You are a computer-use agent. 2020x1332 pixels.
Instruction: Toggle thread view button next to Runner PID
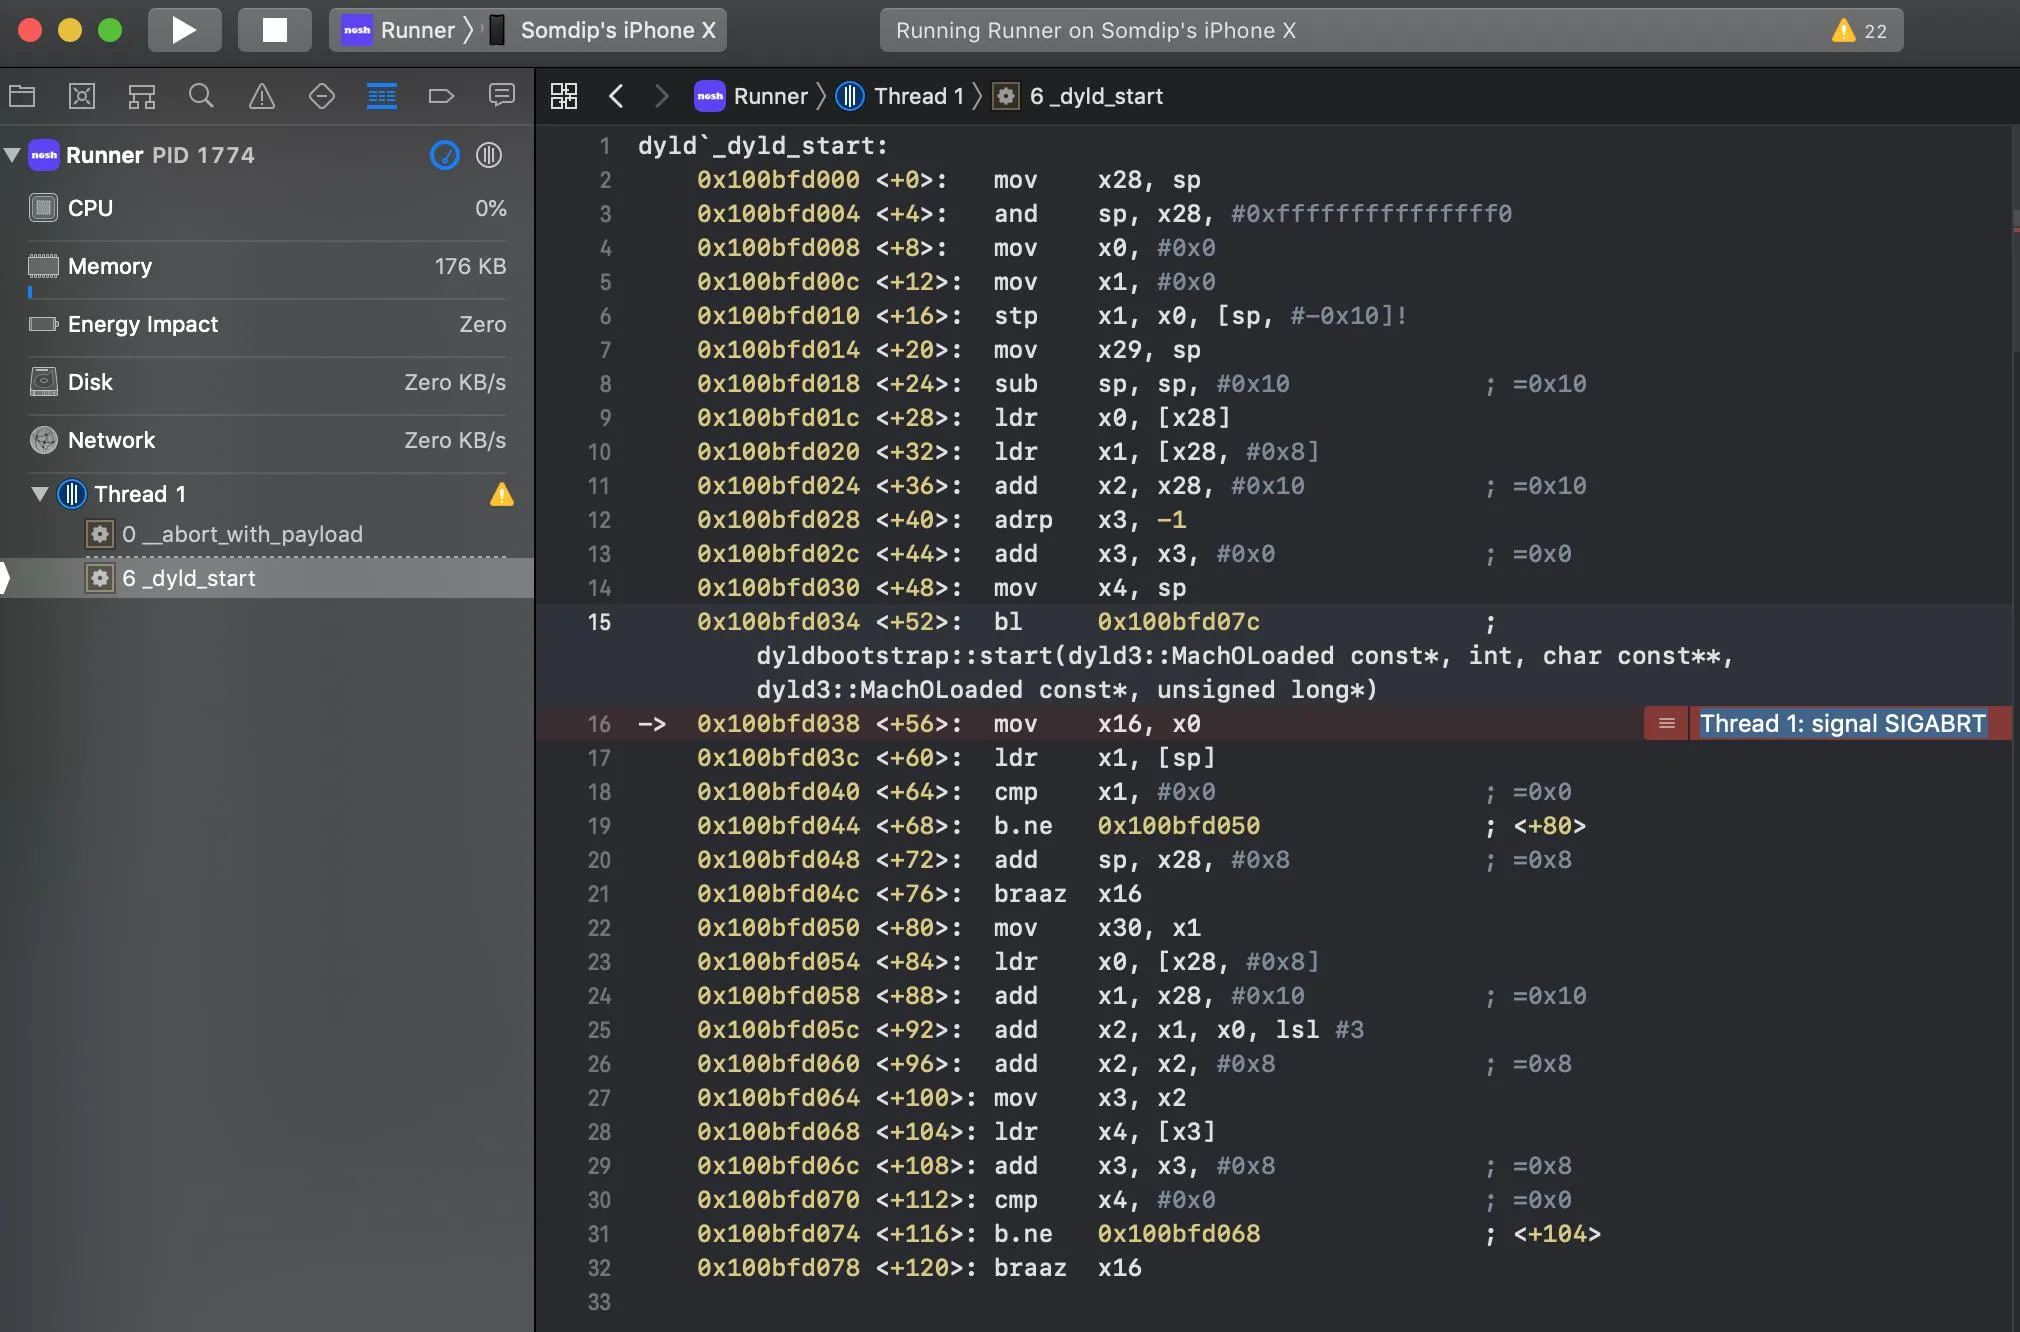489,155
